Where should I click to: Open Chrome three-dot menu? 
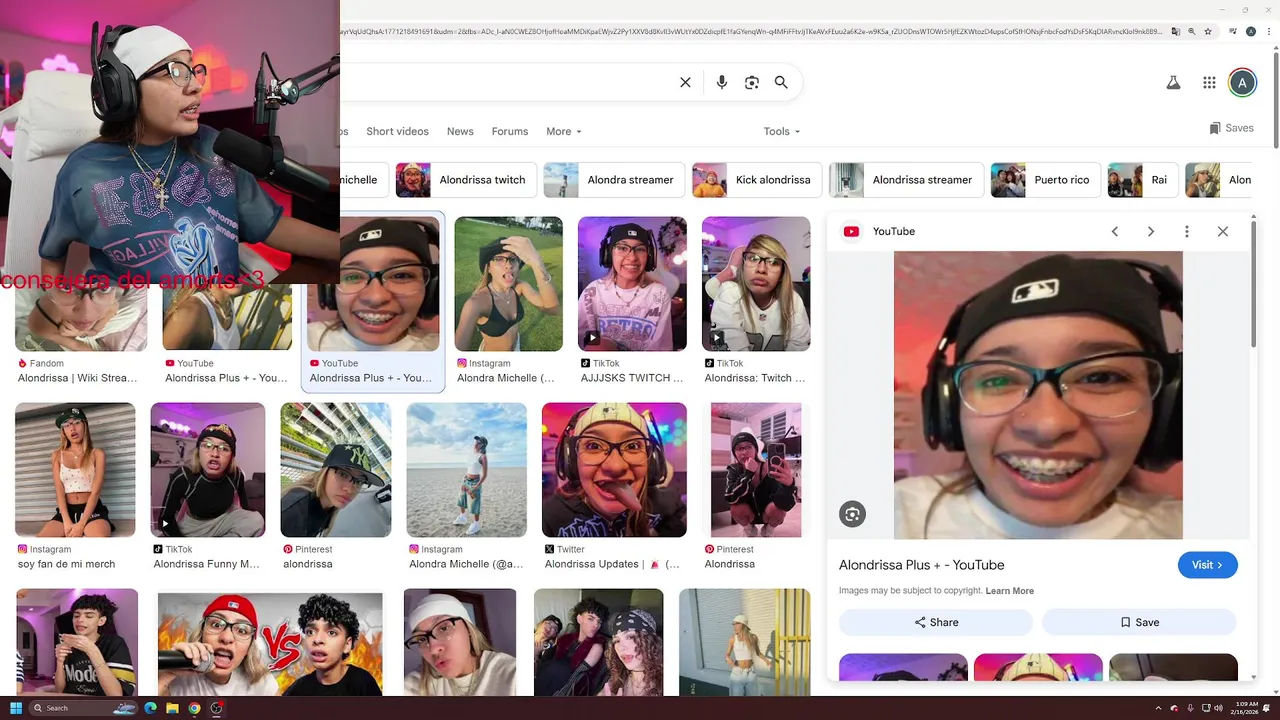coord(1268,32)
